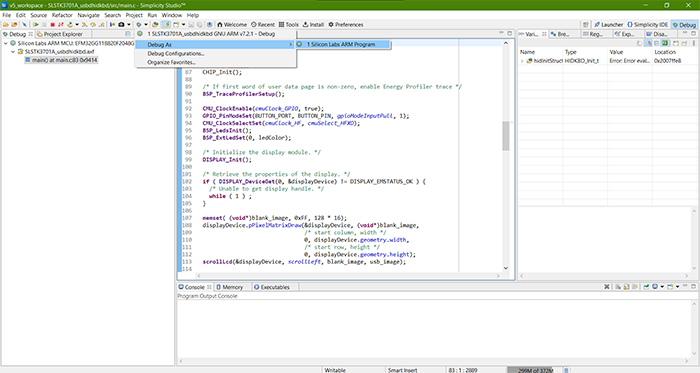
Task: Open the Refactor menu
Action: [62, 15]
